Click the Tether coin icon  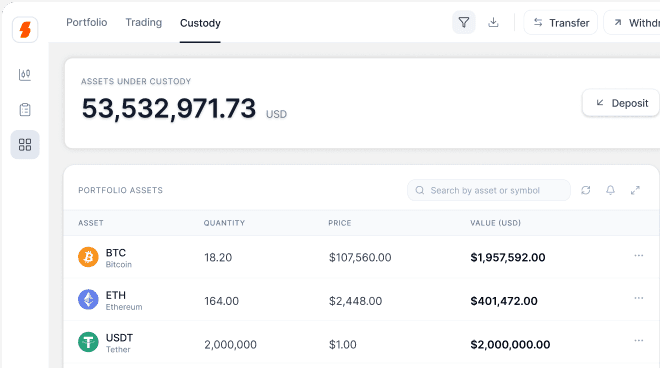[88, 342]
